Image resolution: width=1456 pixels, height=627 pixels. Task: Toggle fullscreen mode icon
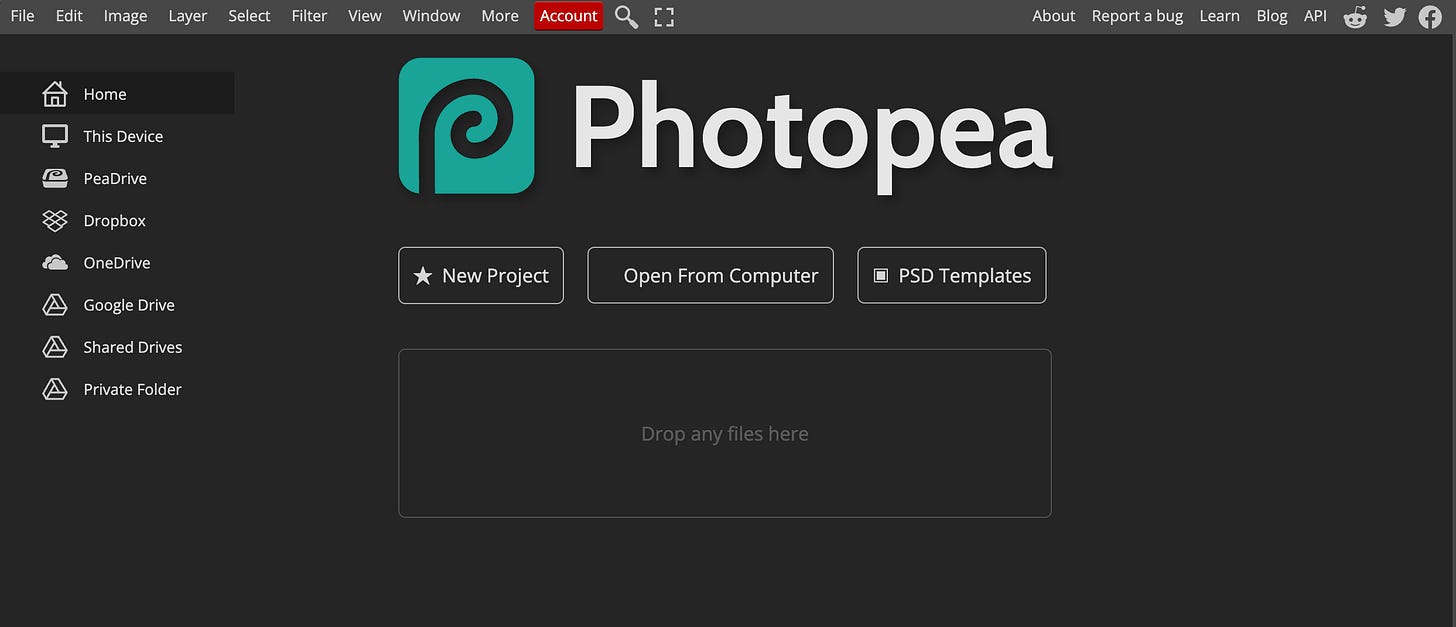point(664,16)
